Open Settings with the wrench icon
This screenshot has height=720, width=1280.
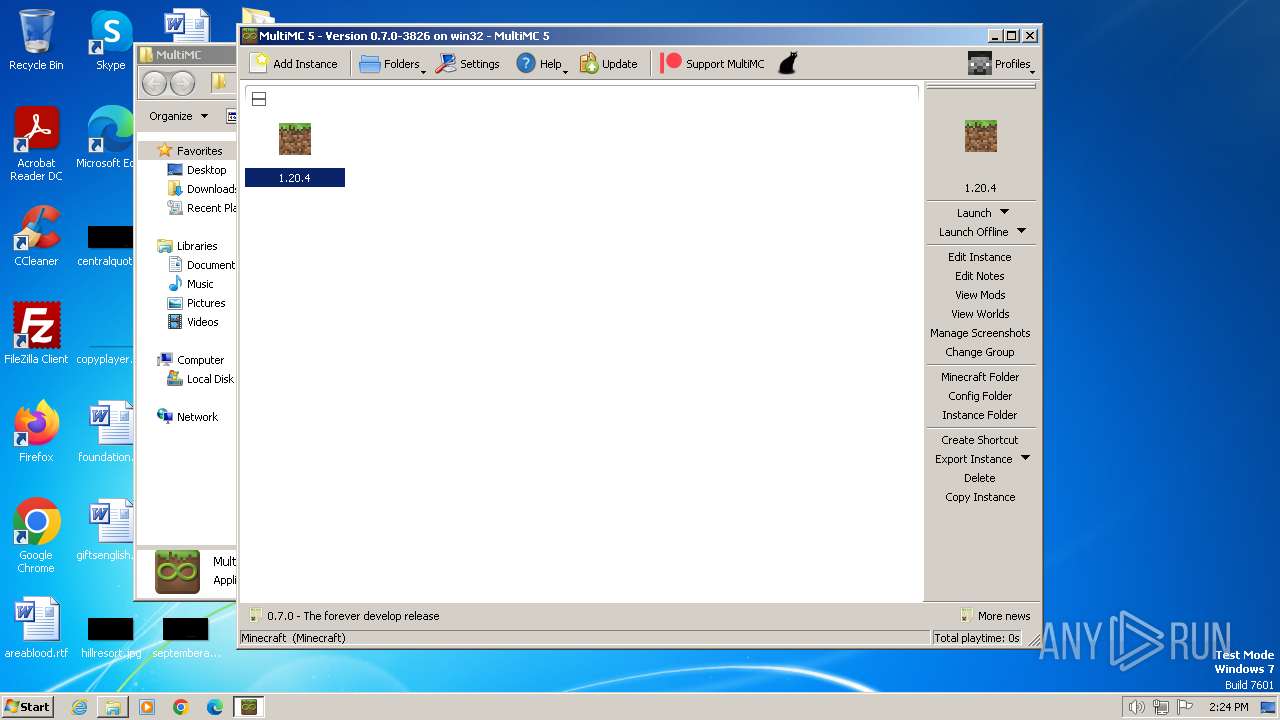[x=468, y=64]
